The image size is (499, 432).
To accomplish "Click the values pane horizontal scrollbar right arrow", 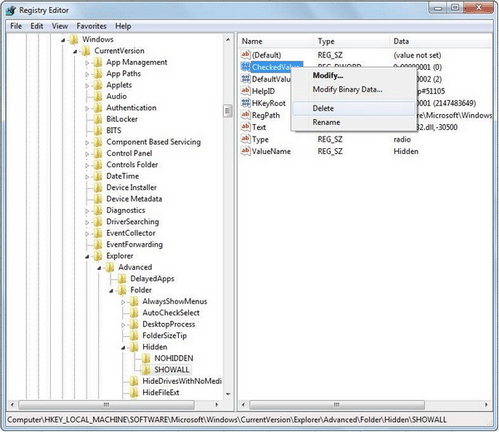I will click(486, 405).
